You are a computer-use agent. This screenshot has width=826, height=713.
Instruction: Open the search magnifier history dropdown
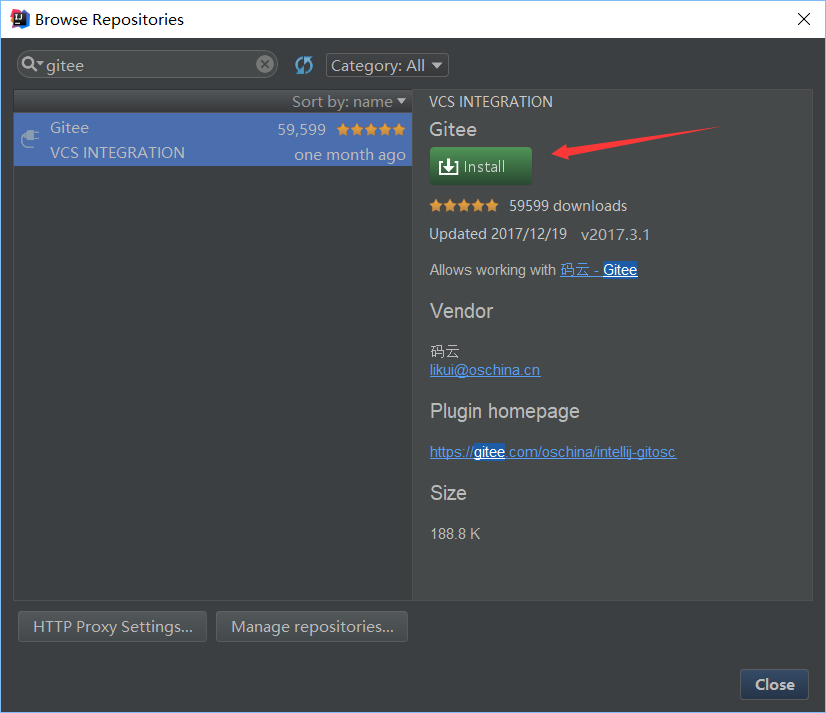[32, 64]
